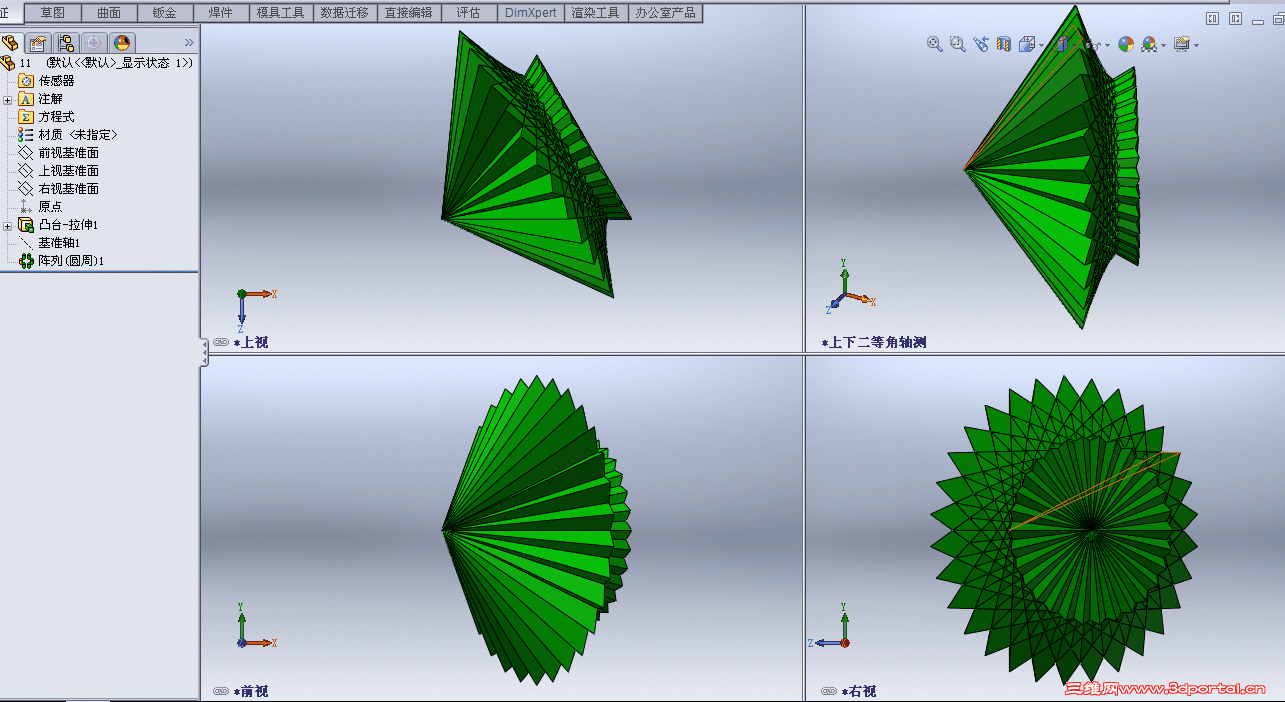Switch to 草图 tab
This screenshot has height=702, width=1285.
(53, 13)
